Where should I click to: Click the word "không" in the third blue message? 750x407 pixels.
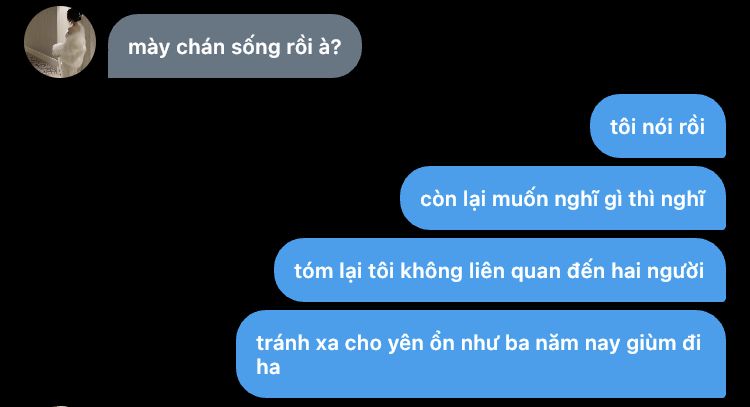[431, 271]
